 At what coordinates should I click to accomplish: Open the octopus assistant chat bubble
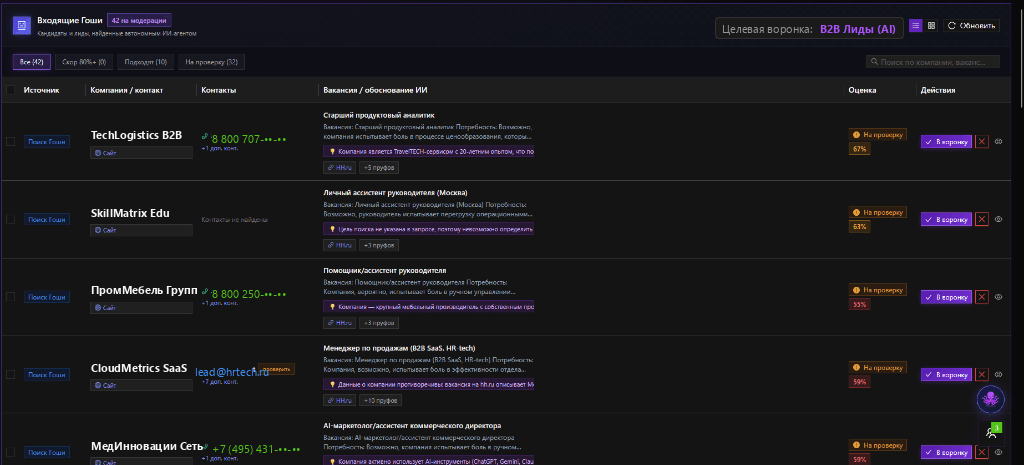tap(990, 399)
